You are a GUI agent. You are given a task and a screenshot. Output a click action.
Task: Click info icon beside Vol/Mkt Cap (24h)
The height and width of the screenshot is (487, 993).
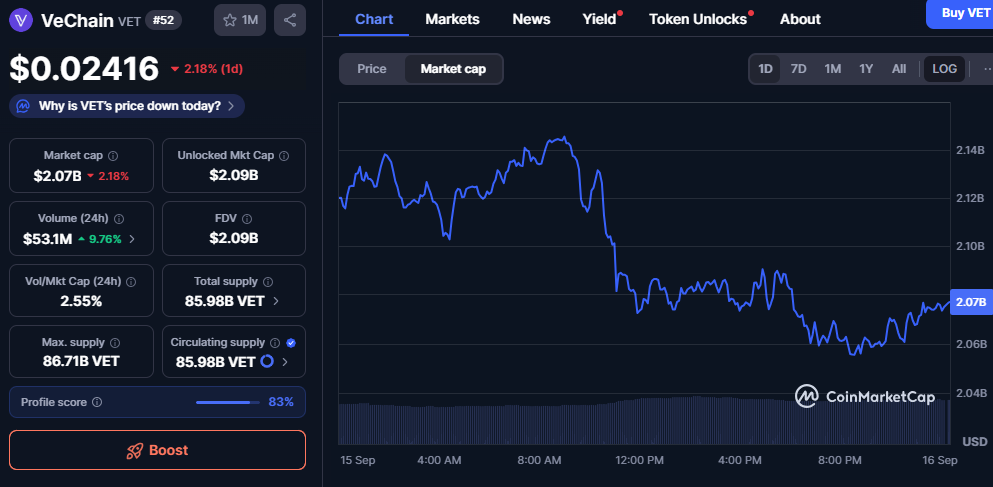coord(131,281)
